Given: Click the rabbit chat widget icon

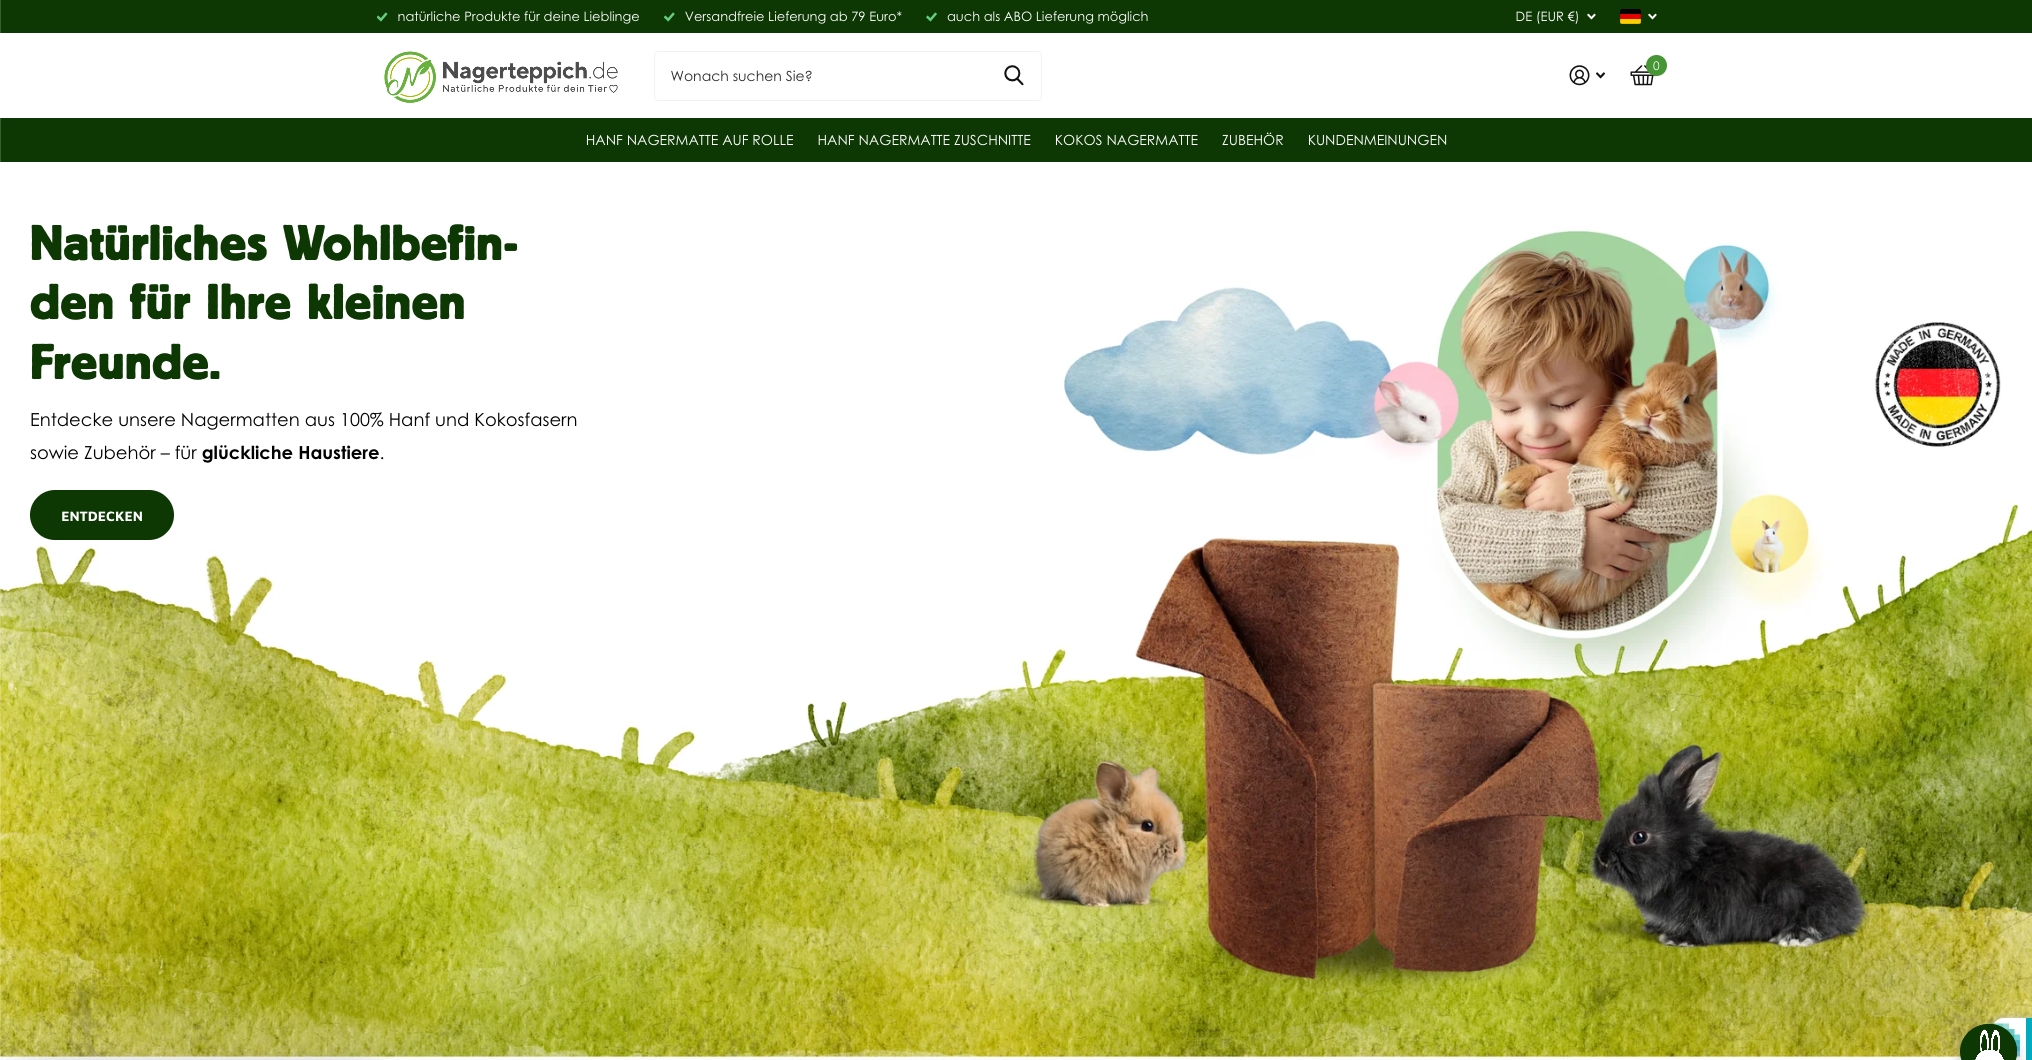Looking at the screenshot, I should (x=1989, y=1043).
